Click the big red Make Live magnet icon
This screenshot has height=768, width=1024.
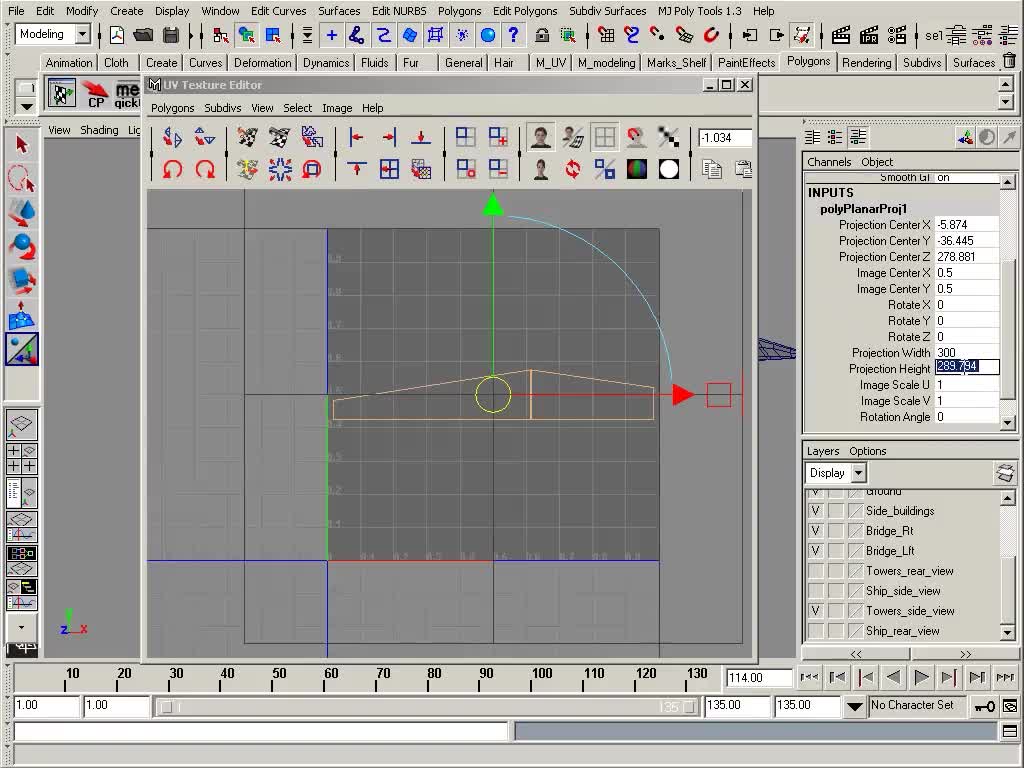(711, 35)
